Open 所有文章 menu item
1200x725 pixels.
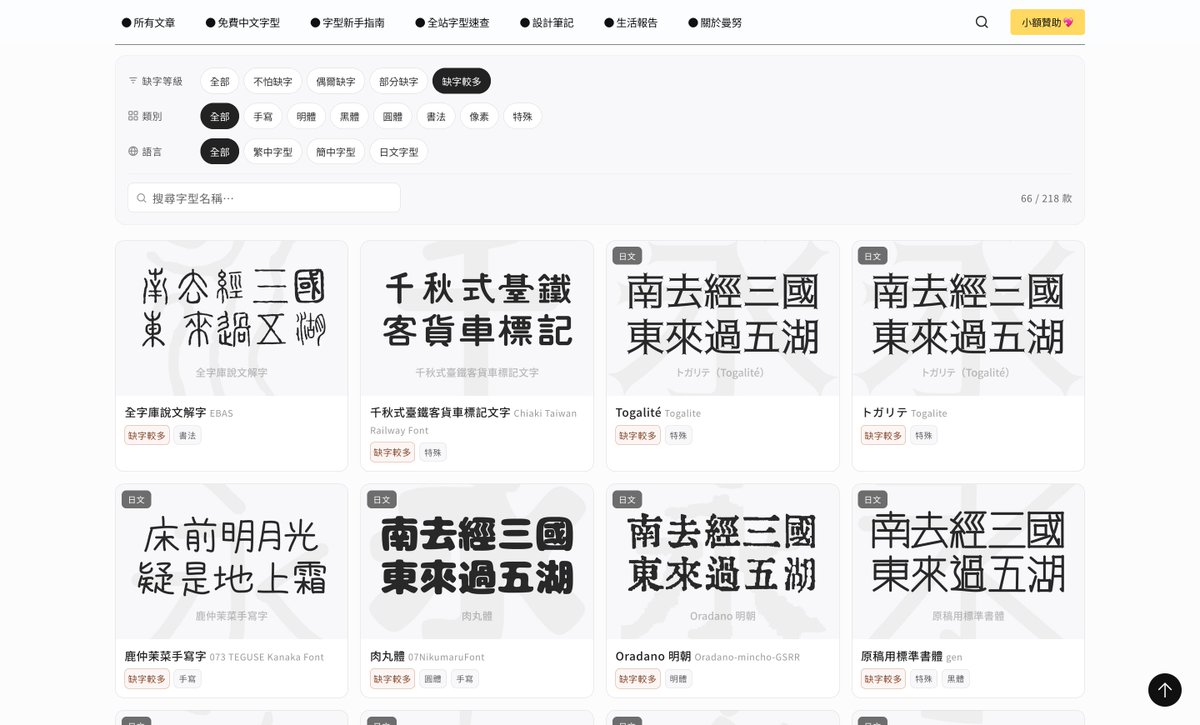coord(148,22)
